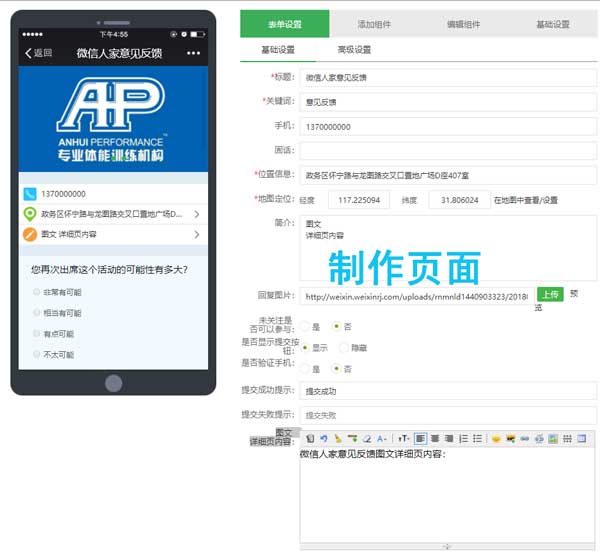Switch to the 添加组件 tab
The height and width of the screenshot is (553, 600).
374,24
